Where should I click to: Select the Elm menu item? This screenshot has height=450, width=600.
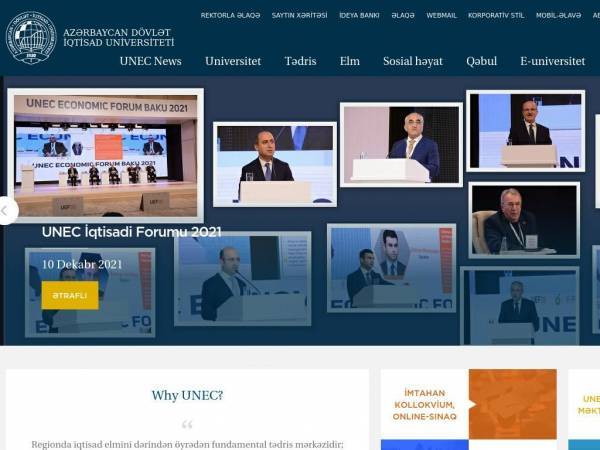[x=350, y=61]
